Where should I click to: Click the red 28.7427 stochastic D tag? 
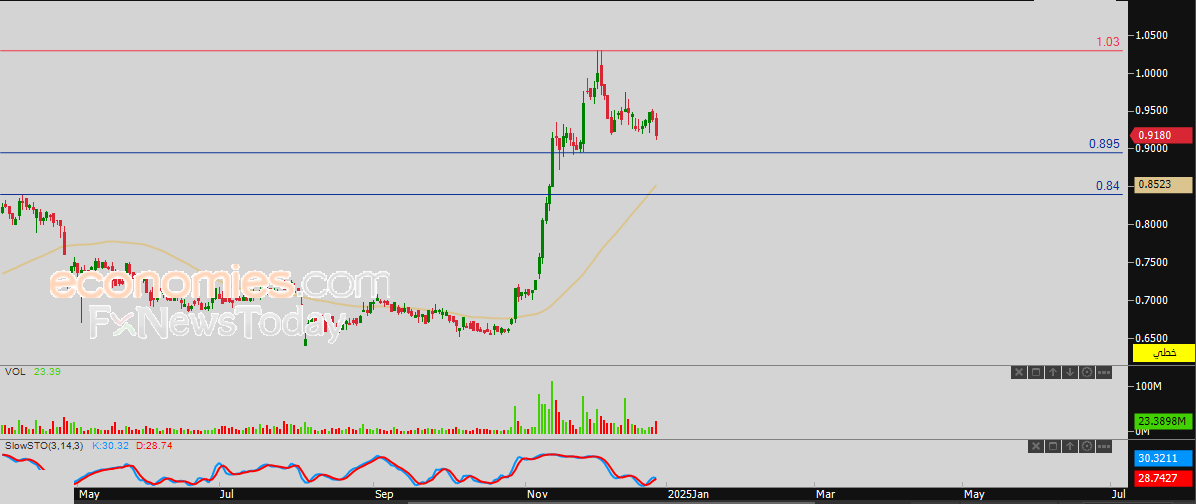pos(1164,477)
